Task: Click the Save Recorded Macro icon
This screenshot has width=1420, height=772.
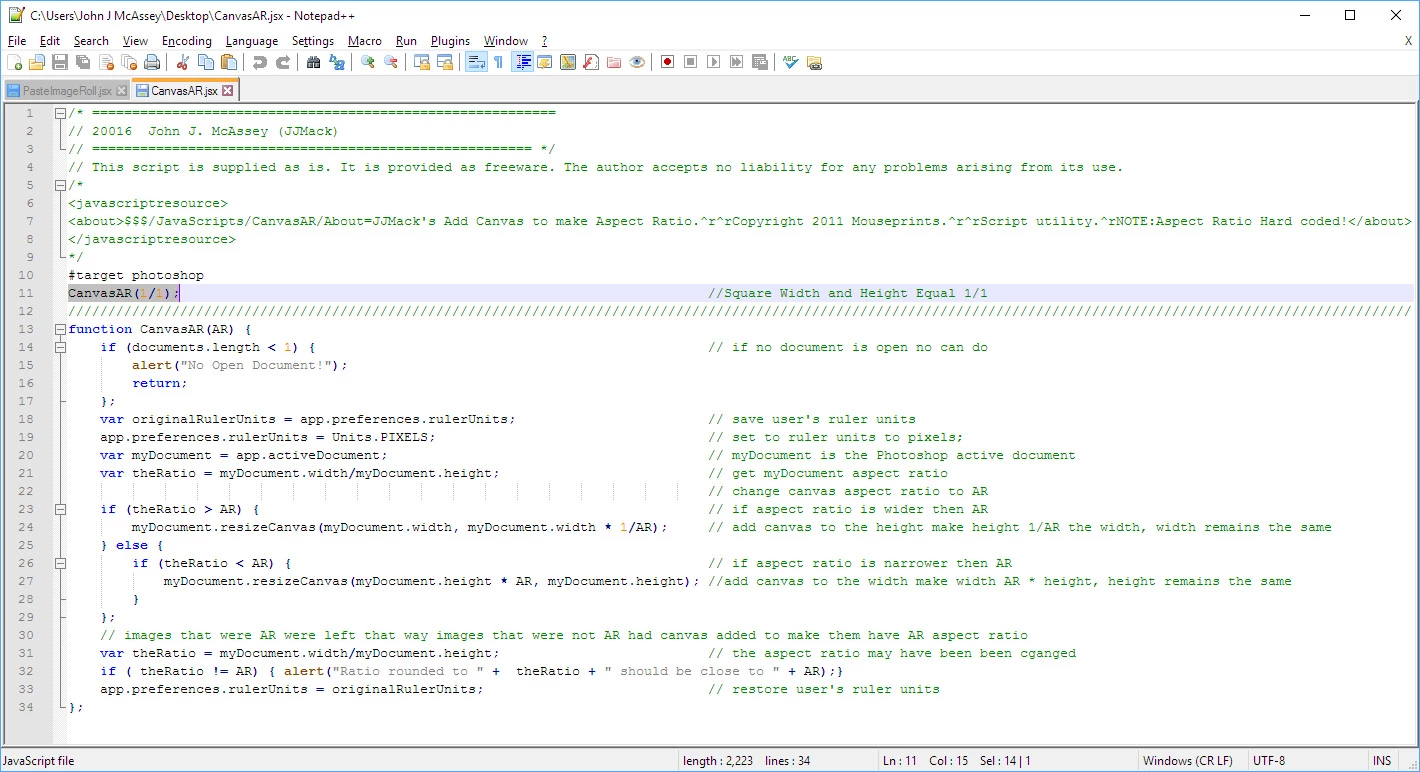Action: [760, 62]
